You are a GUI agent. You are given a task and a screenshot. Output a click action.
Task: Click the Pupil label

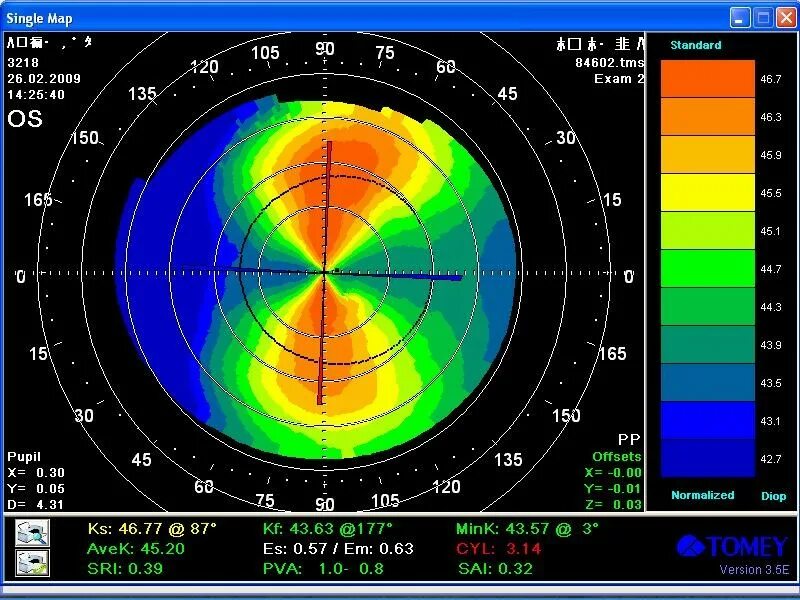(24, 457)
